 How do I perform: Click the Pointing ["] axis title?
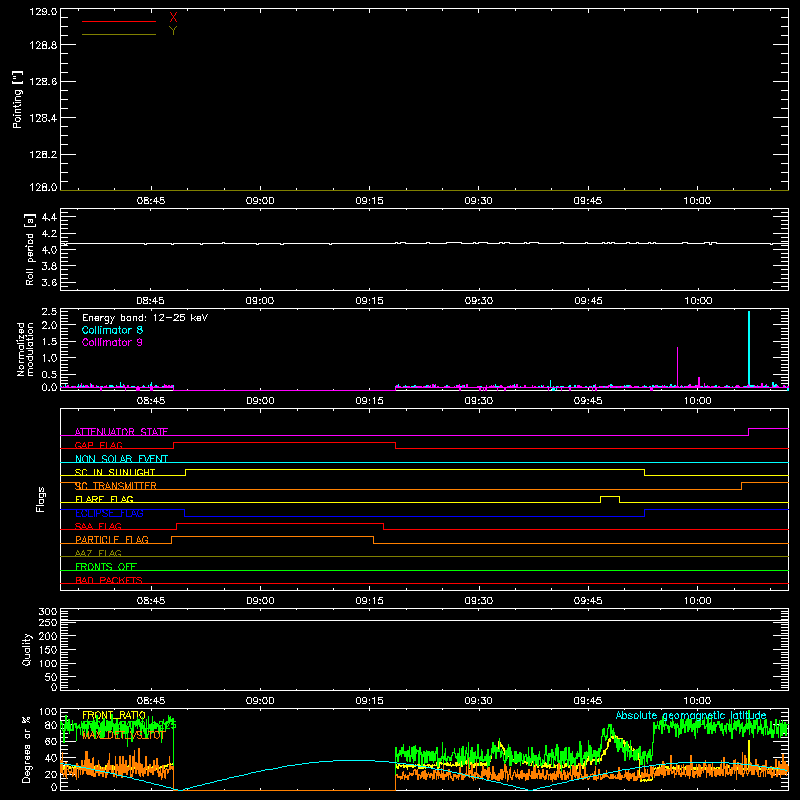18,99
